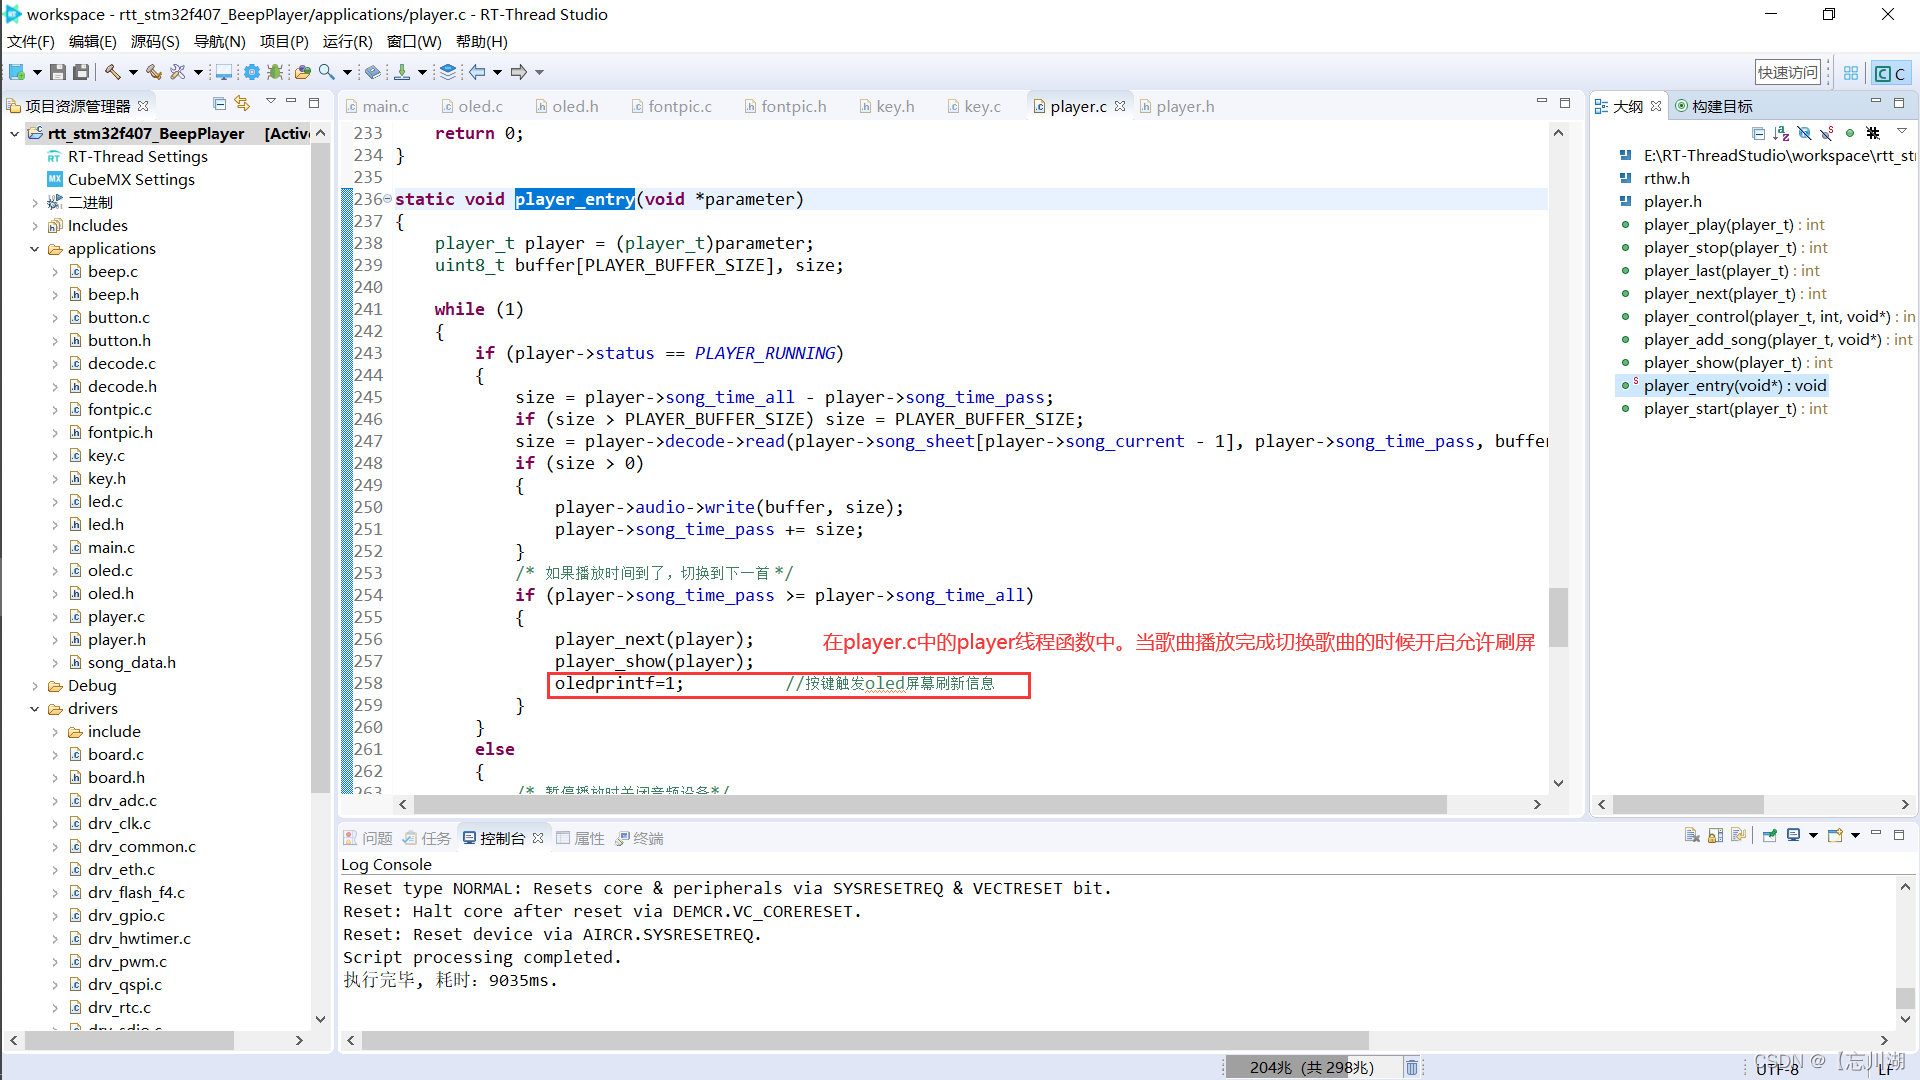
Task: Navigate forward with the right arrow
Action: [518, 72]
